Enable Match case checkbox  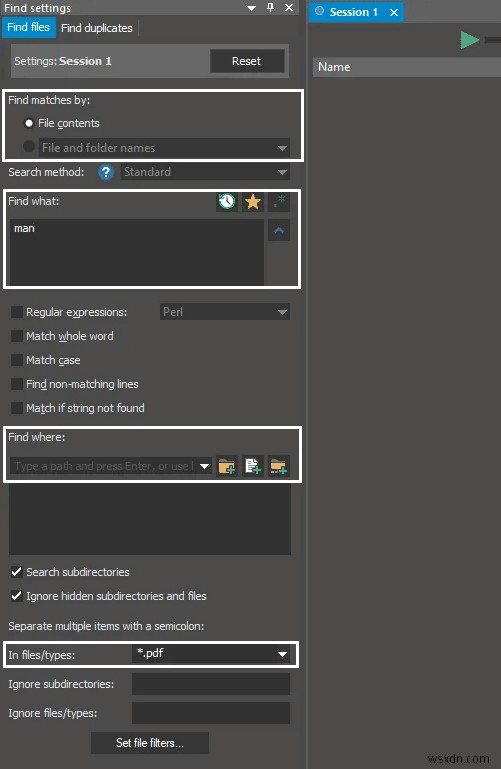coord(17,360)
